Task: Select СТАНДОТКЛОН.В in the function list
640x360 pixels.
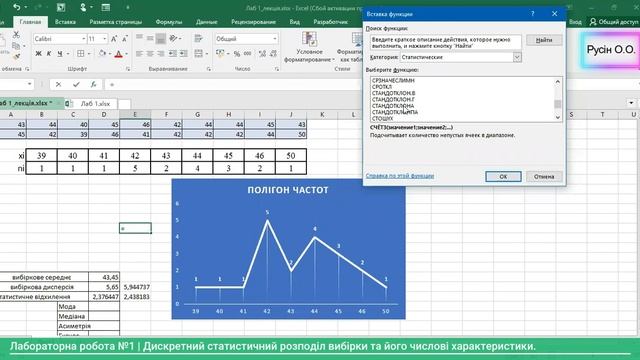Action: [393, 93]
